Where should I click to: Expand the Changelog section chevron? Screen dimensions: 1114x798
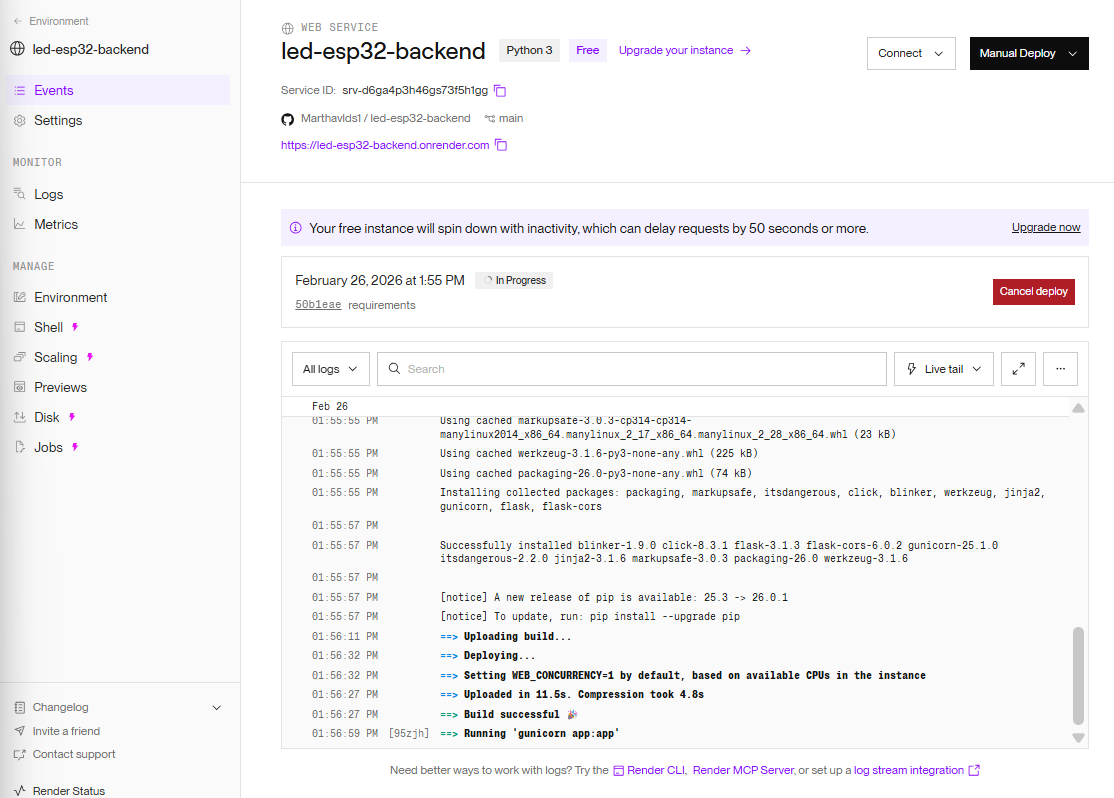(x=217, y=708)
